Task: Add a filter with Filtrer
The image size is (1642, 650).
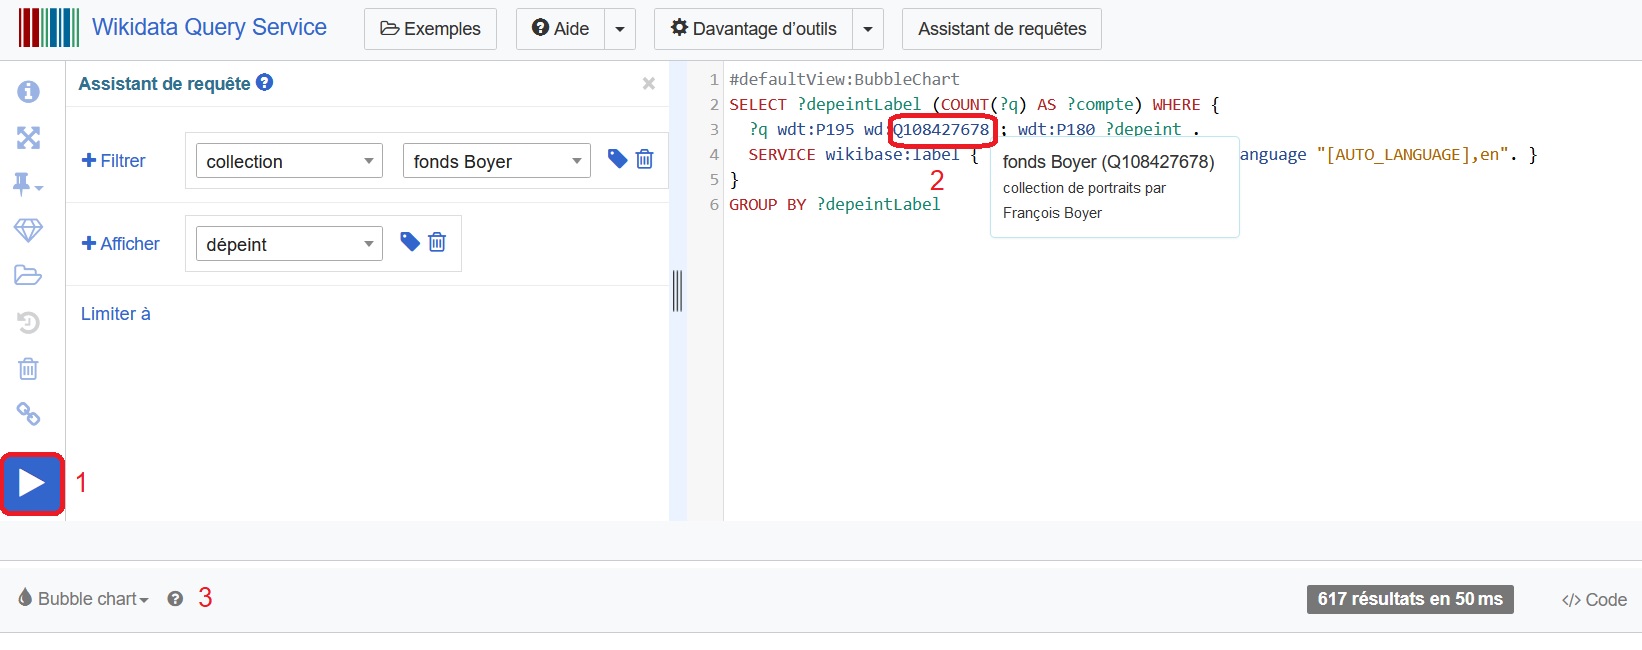Action: point(114,161)
